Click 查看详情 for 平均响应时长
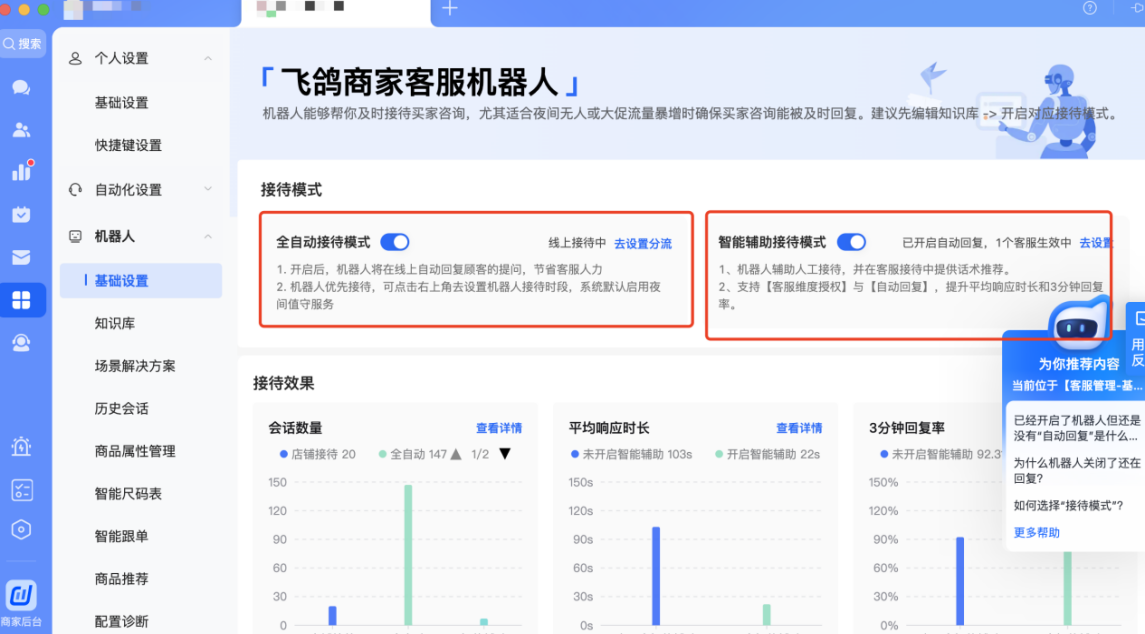1145x634 pixels. 798,428
